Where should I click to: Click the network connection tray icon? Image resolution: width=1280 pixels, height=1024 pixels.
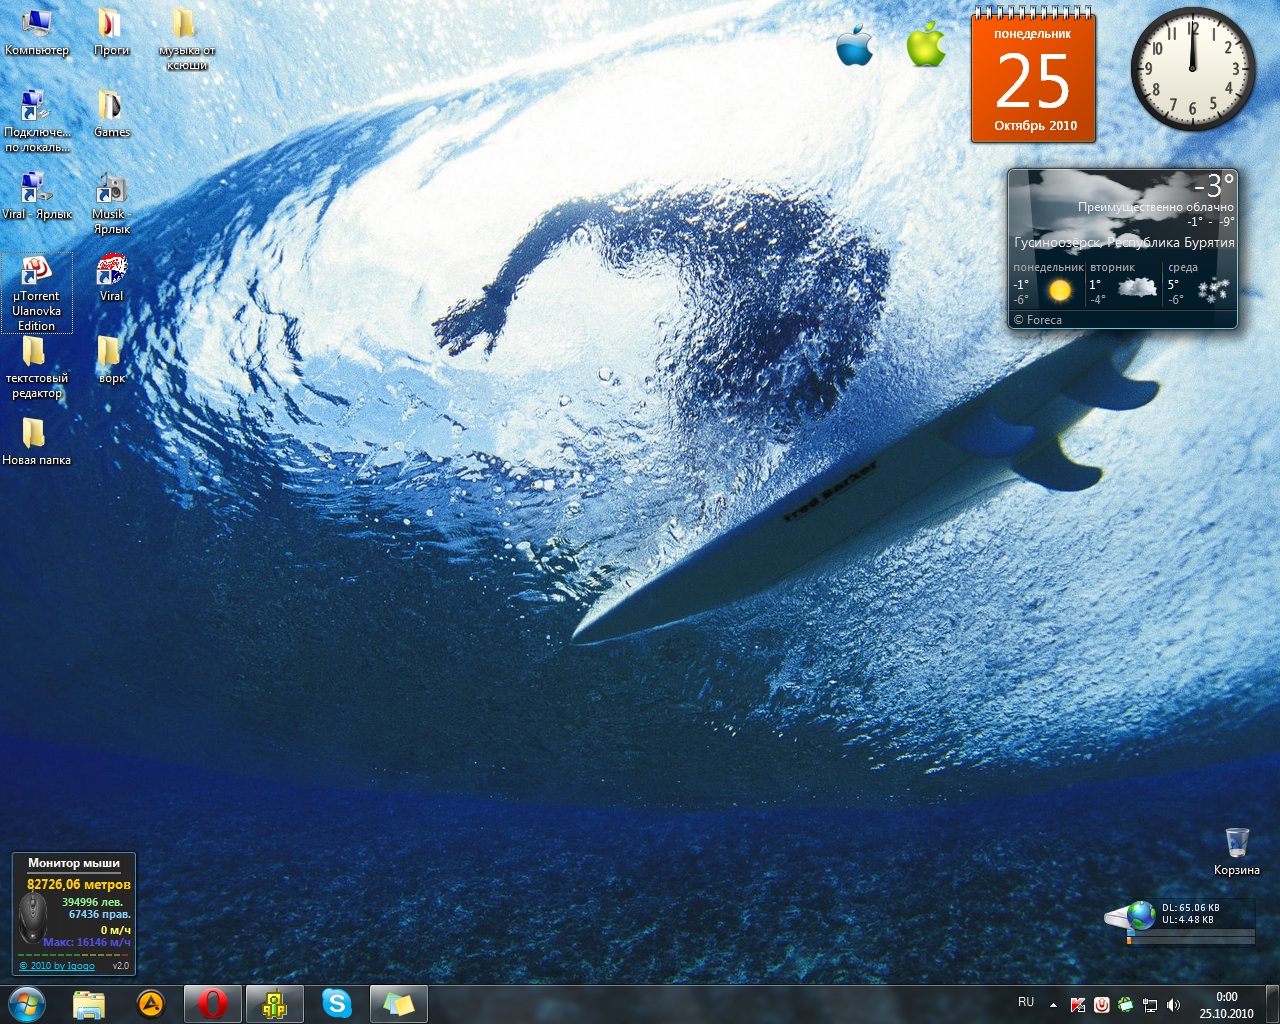click(1150, 1004)
